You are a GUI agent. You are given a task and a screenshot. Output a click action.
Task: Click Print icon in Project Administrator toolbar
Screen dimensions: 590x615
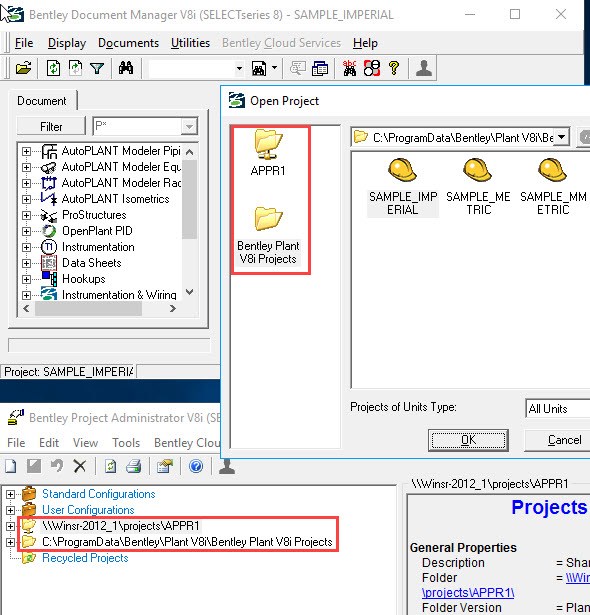134,466
